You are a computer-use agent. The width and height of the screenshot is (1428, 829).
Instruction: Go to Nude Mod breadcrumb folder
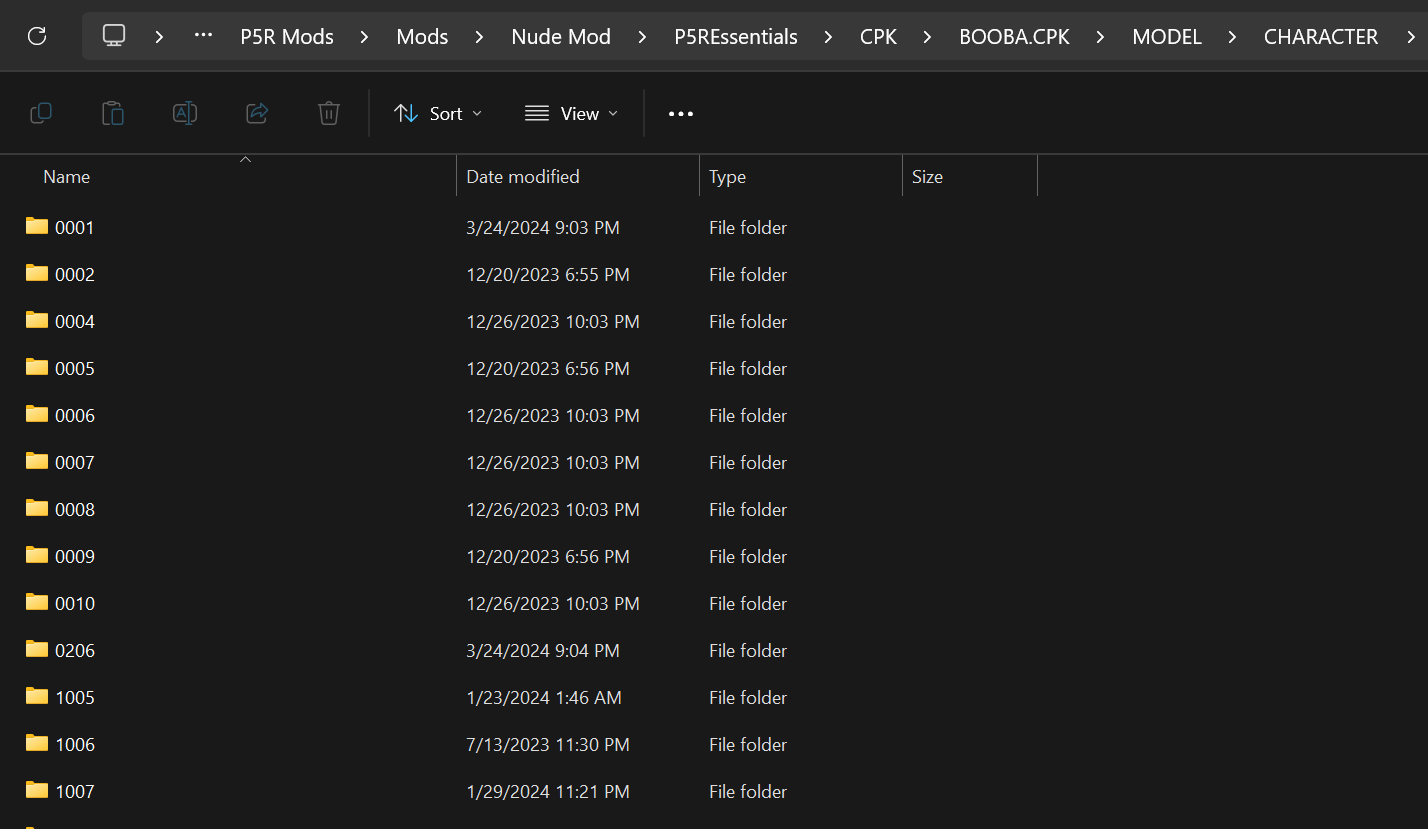(561, 37)
